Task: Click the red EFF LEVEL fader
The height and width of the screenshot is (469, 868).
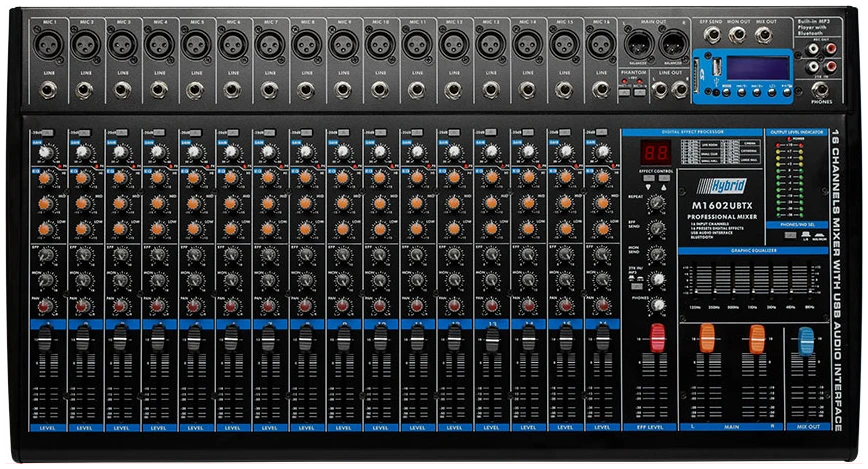Action: pos(657,337)
